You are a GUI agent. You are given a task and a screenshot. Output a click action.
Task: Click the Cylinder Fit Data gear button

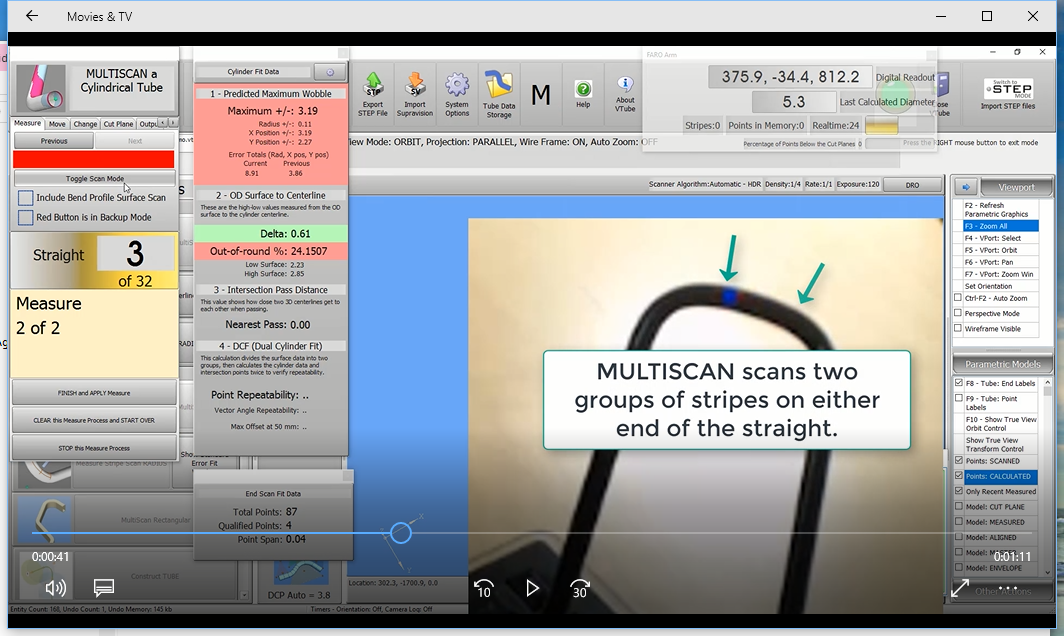click(x=330, y=72)
